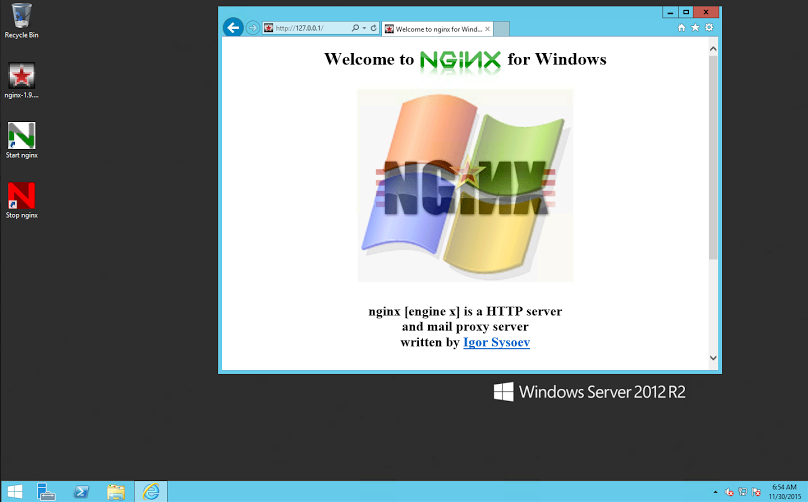Maximize the browser window
808x502 pixels.
pos(685,12)
